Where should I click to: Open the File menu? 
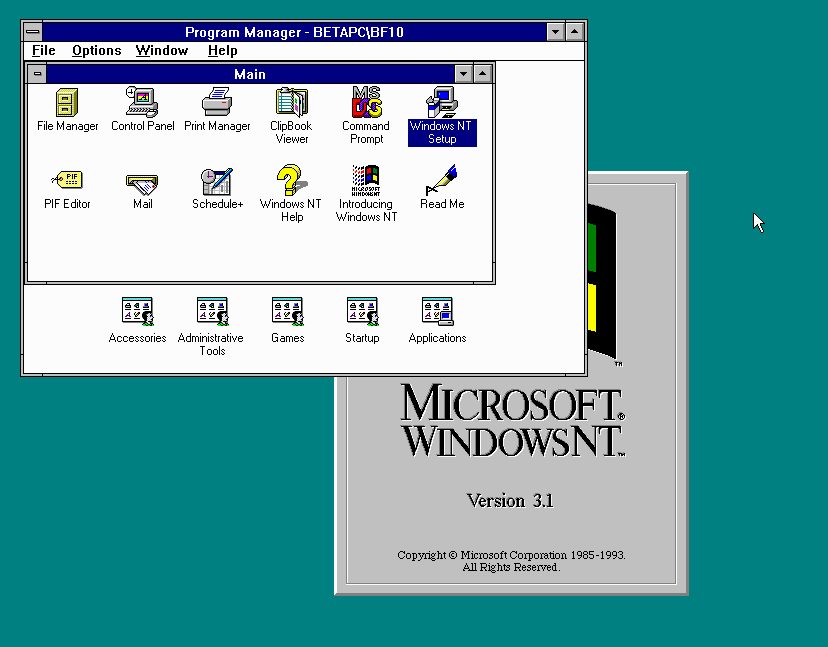tap(43, 51)
